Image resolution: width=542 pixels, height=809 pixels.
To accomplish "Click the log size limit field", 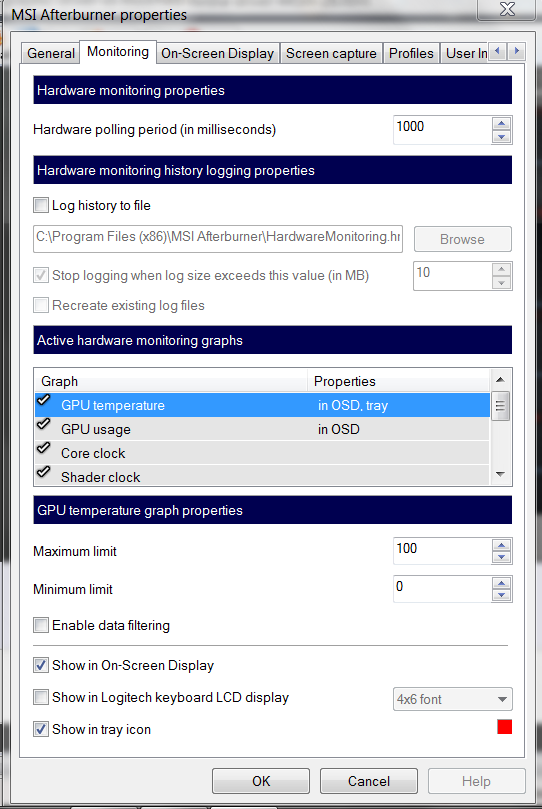I will point(452,276).
